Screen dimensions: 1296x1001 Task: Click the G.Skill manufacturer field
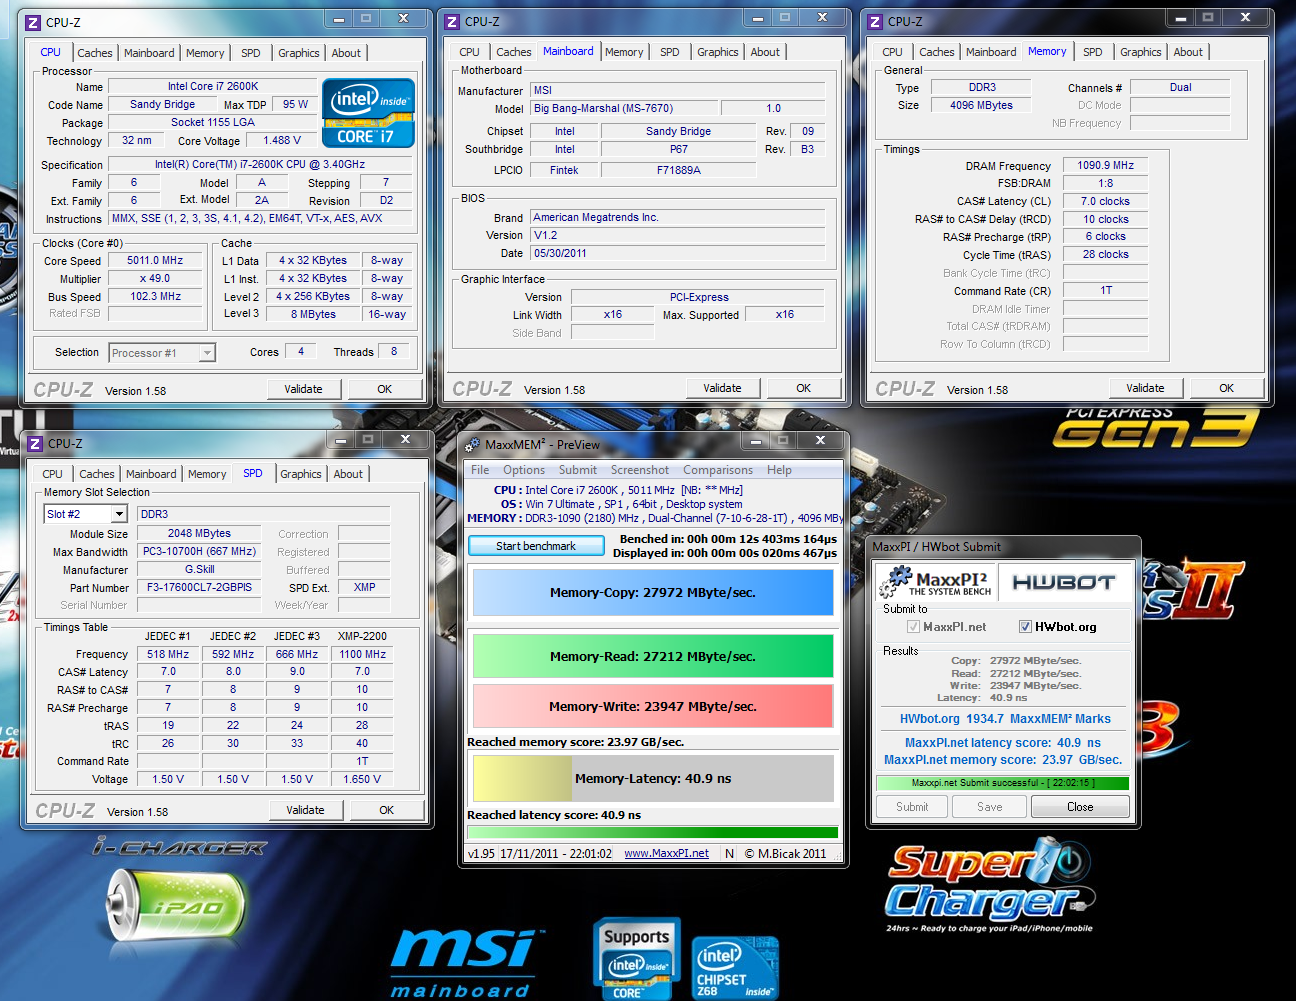pos(199,569)
